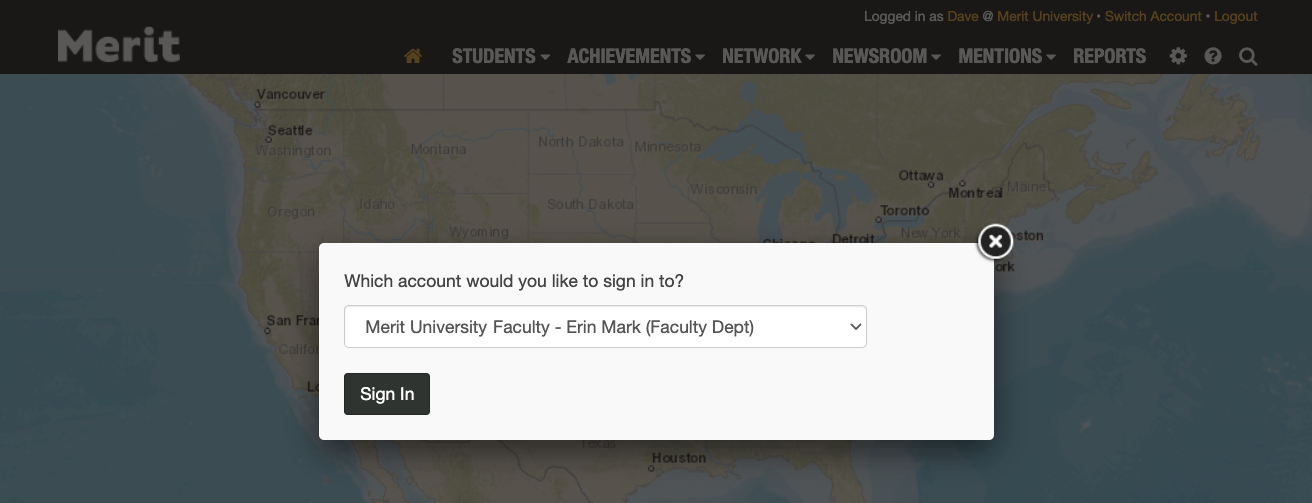Close the account dialog with X icon
The height and width of the screenshot is (503, 1312).
point(994,241)
